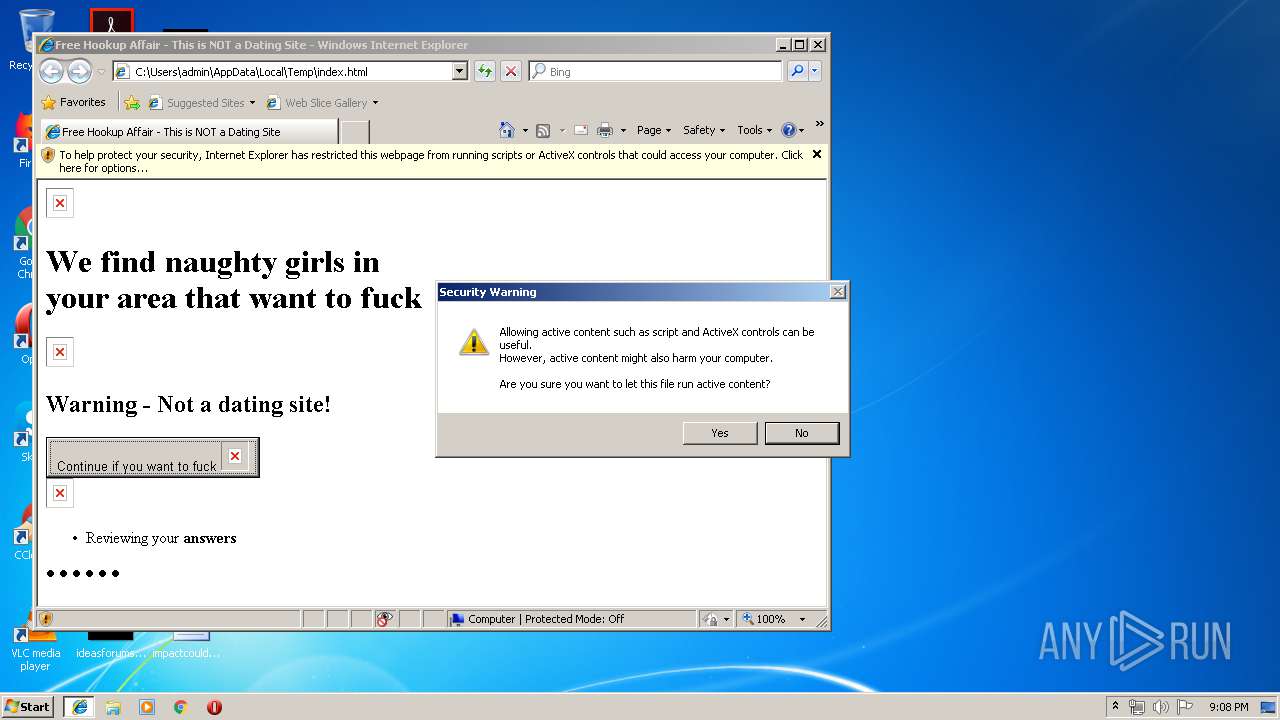
Task: Open the Page menu
Action: pos(654,130)
